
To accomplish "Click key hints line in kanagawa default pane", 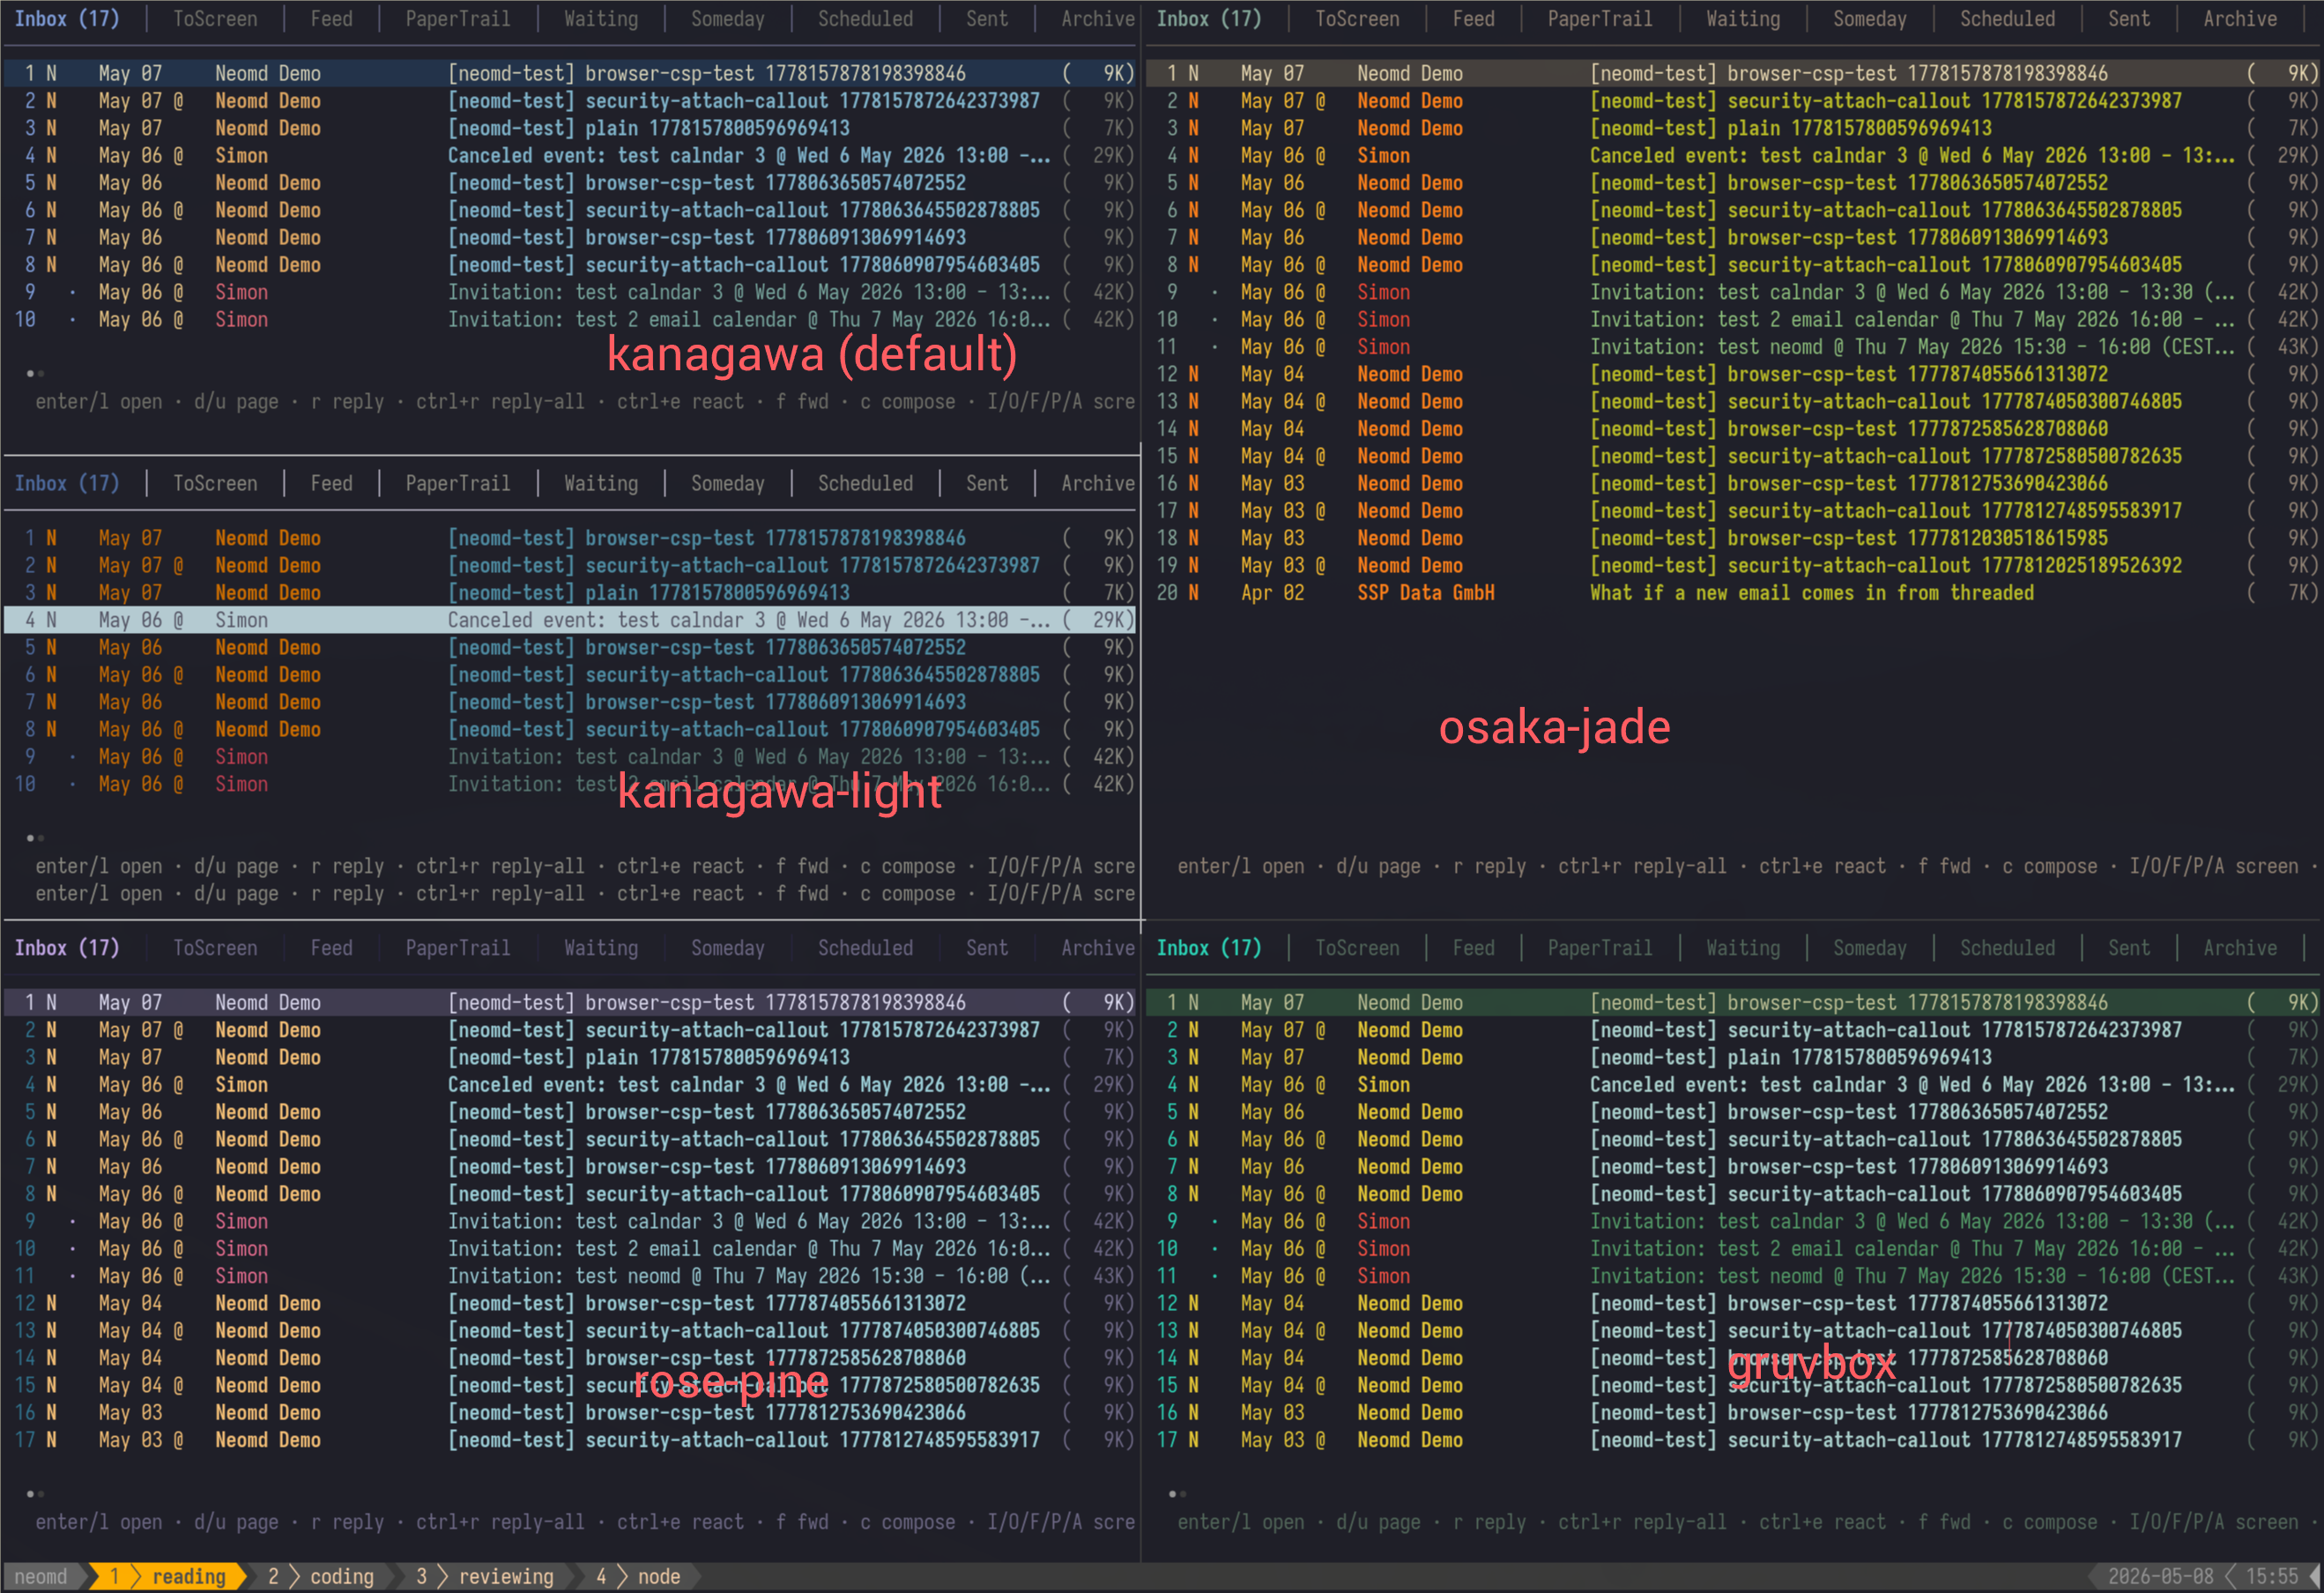I will click(x=585, y=402).
